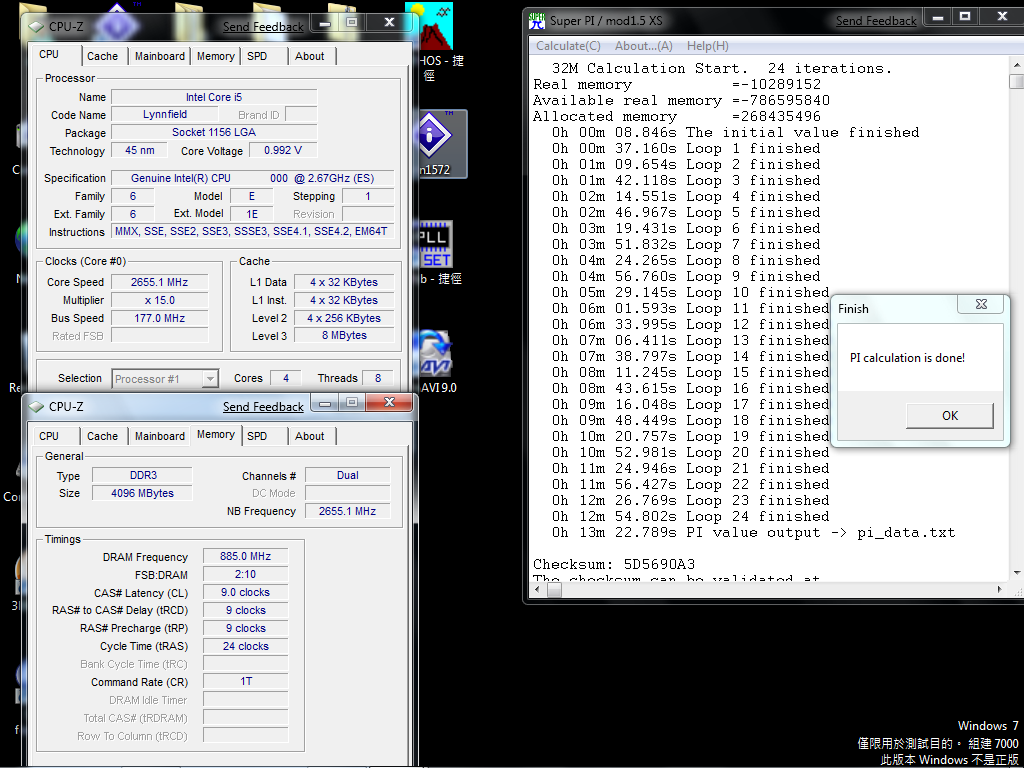Select Mainboard tab in lower CPU-Z window
Screen dimensions: 1024x768
159,436
